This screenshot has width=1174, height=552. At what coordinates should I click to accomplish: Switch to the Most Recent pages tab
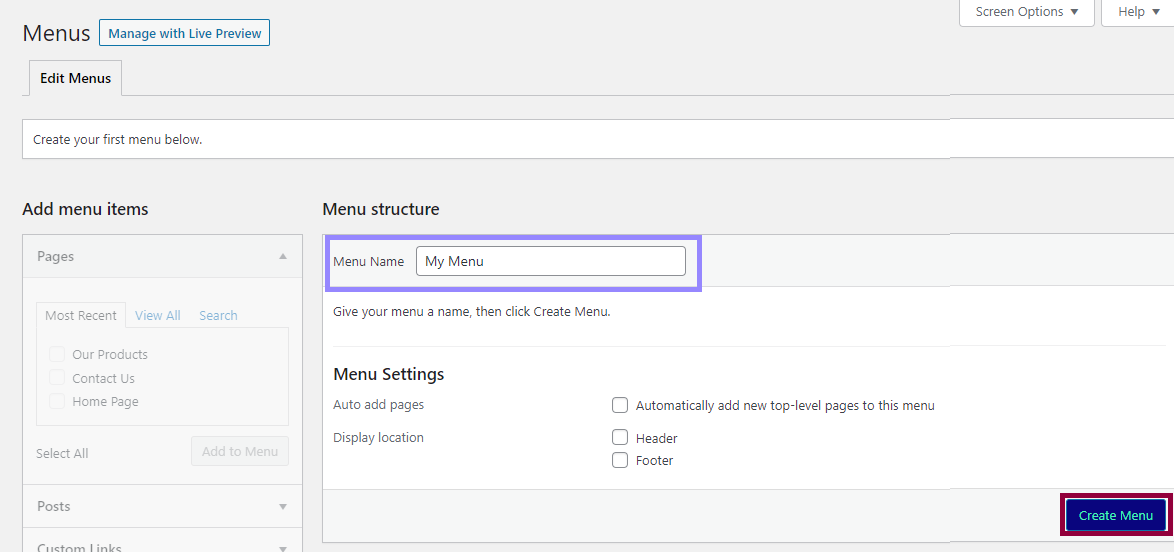pyautogui.click(x=81, y=315)
